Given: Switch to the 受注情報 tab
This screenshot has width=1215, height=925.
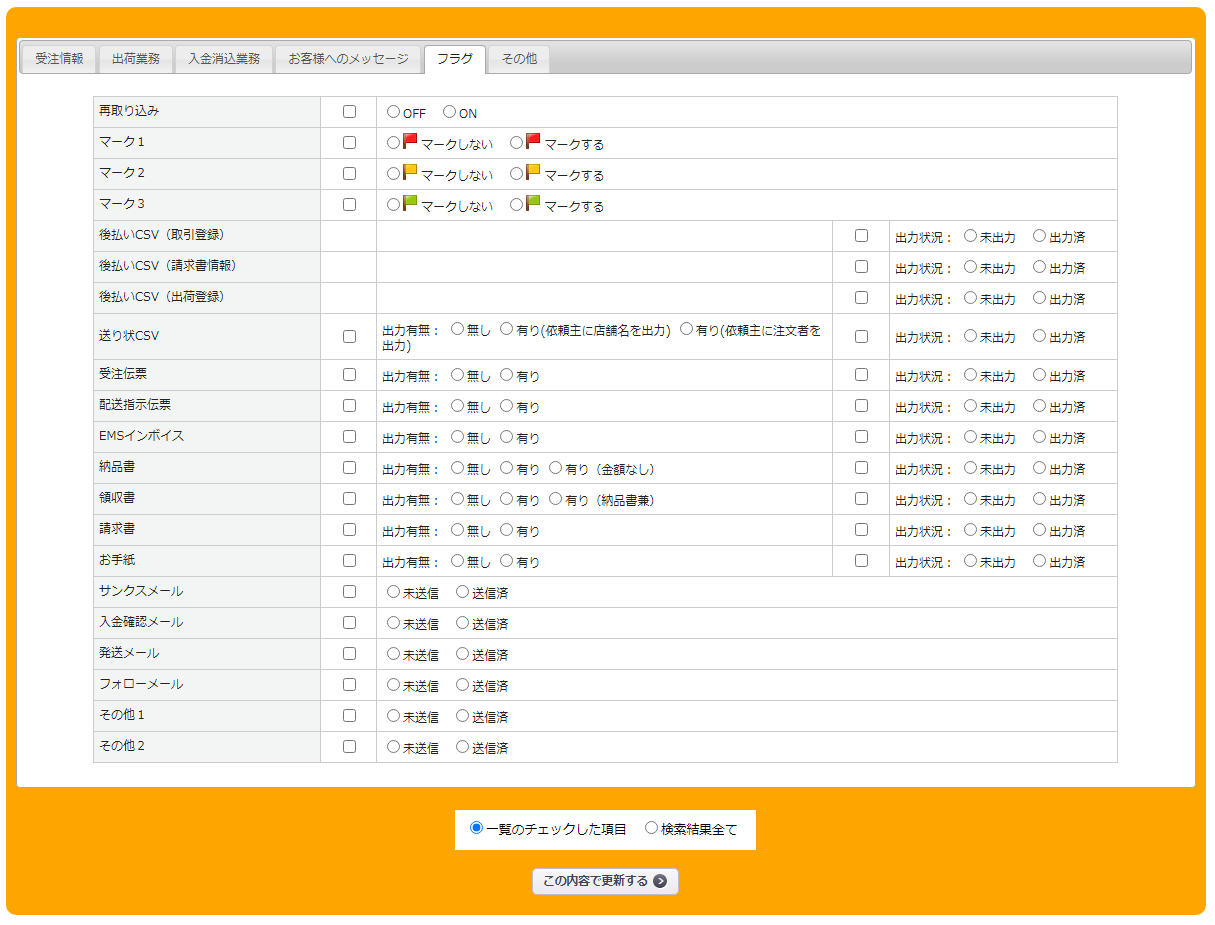Looking at the screenshot, I should pos(59,59).
